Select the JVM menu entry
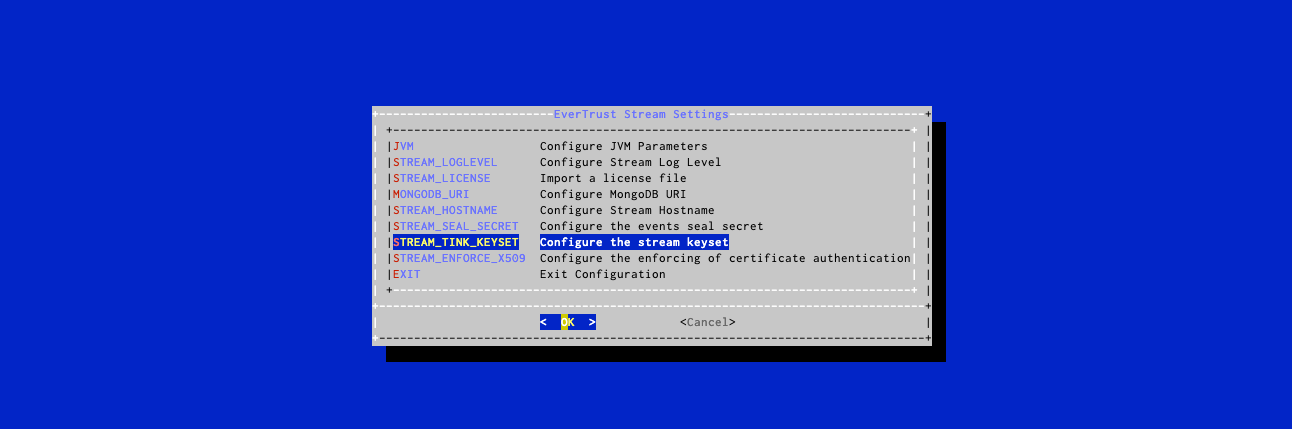The height and width of the screenshot is (429, 1292). [403, 146]
